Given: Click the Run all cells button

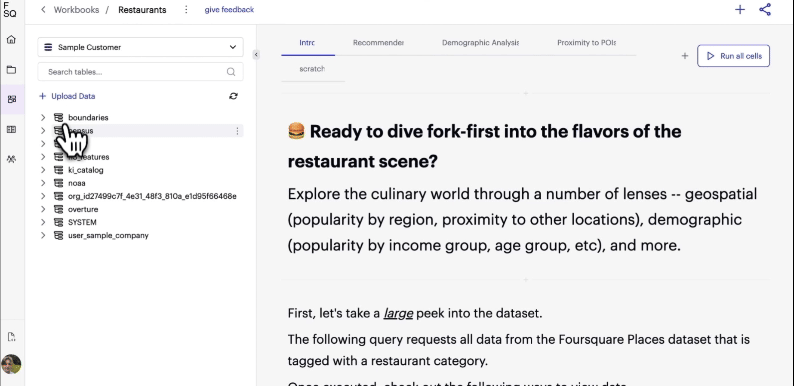Looking at the screenshot, I should [733, 56].
